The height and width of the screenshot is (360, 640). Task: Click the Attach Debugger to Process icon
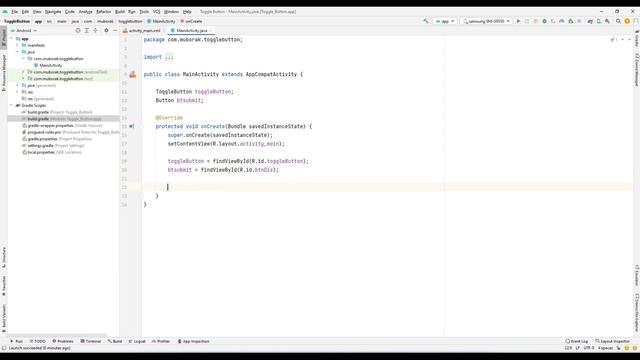click(571, 21)
